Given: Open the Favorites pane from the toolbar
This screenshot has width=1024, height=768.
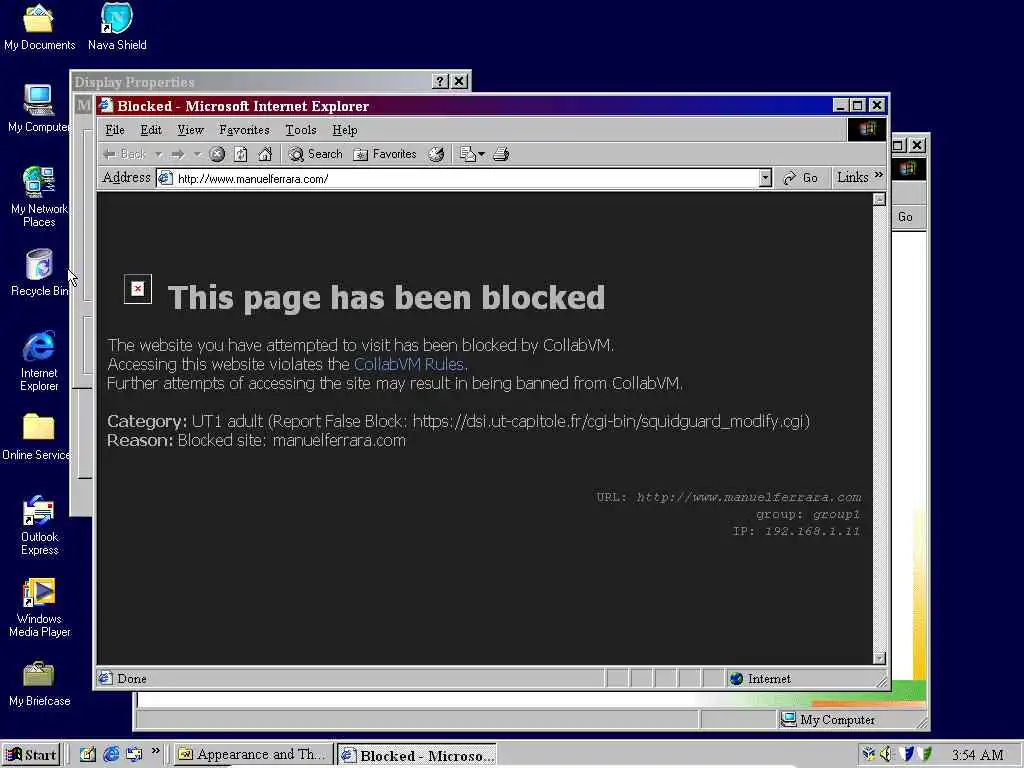Looking at the screenshot, I should (x=385, y=154).
